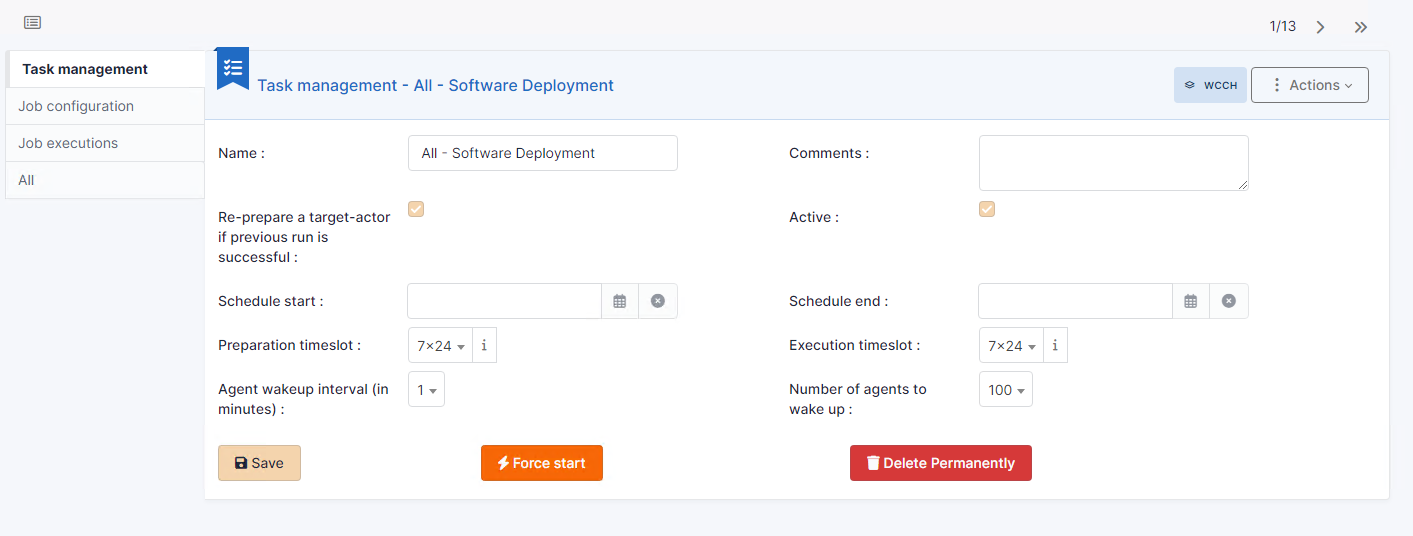Click the Force start button
This screenshot has width=1413, height=536.
click(542, 463)
